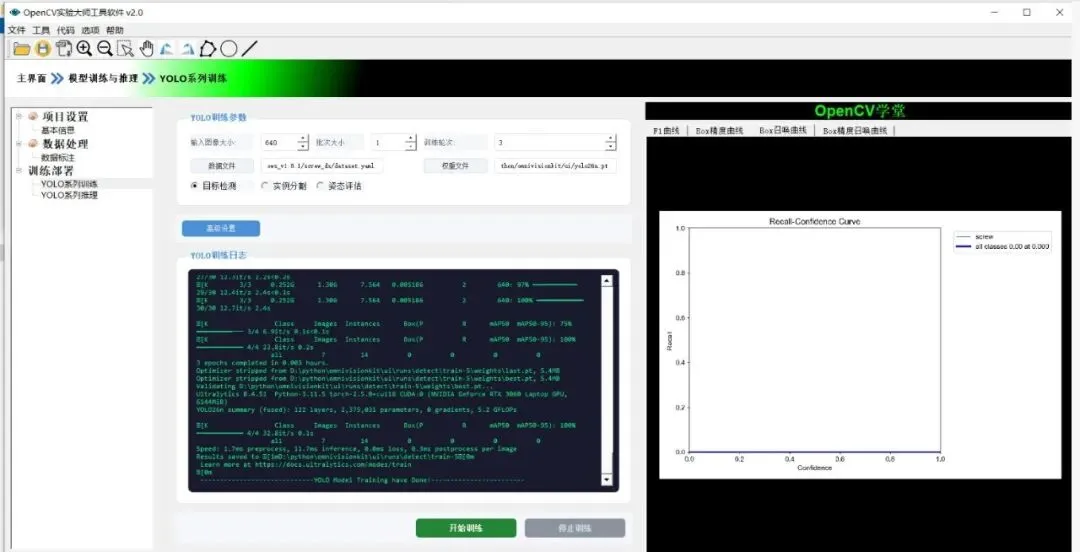Select 基本信息 in the tree

click(58, 130)
